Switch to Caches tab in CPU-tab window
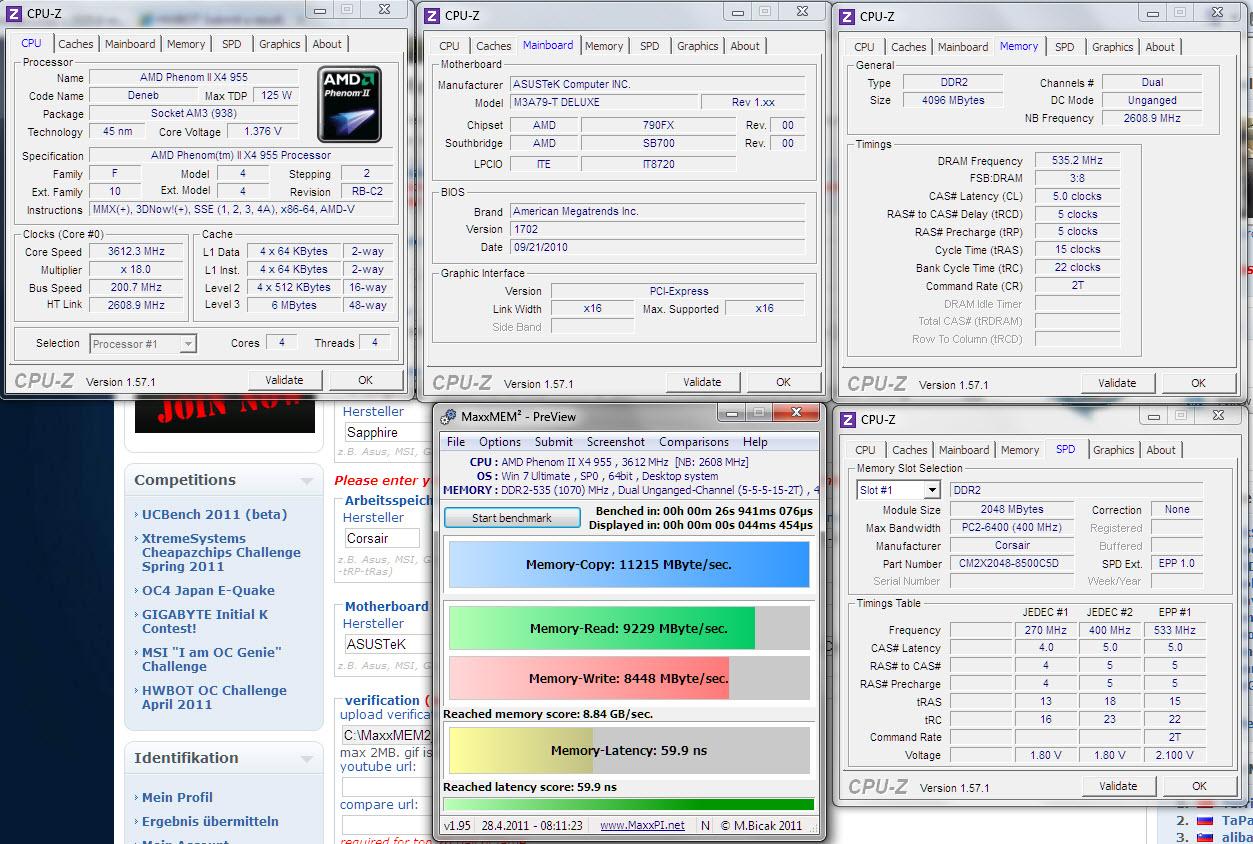1253x844 pixels. [75, 44]
